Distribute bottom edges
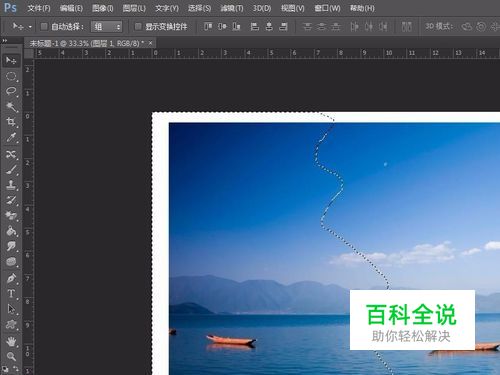The height and width of the screenshot is (375, 500). (x=336, y=26)
